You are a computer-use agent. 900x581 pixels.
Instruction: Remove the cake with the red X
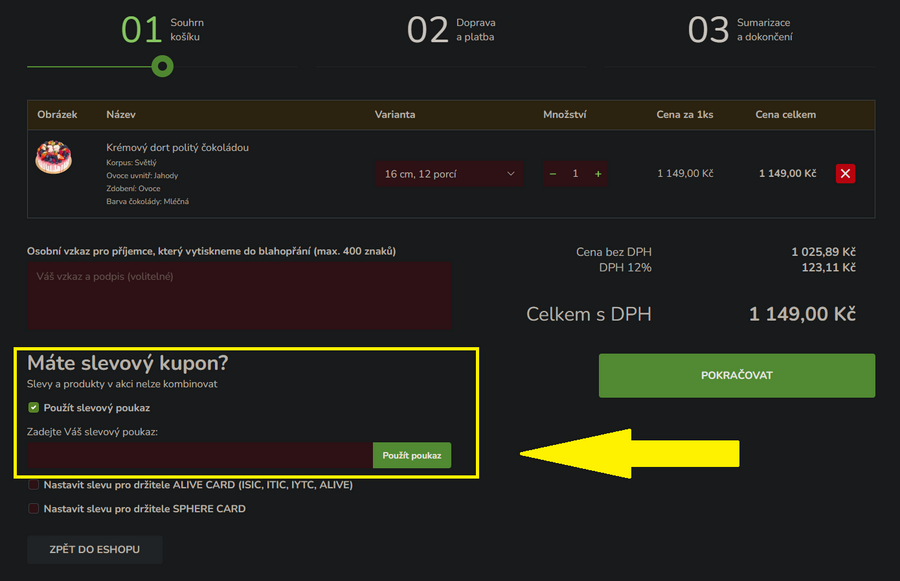click(x=845, y=174)
